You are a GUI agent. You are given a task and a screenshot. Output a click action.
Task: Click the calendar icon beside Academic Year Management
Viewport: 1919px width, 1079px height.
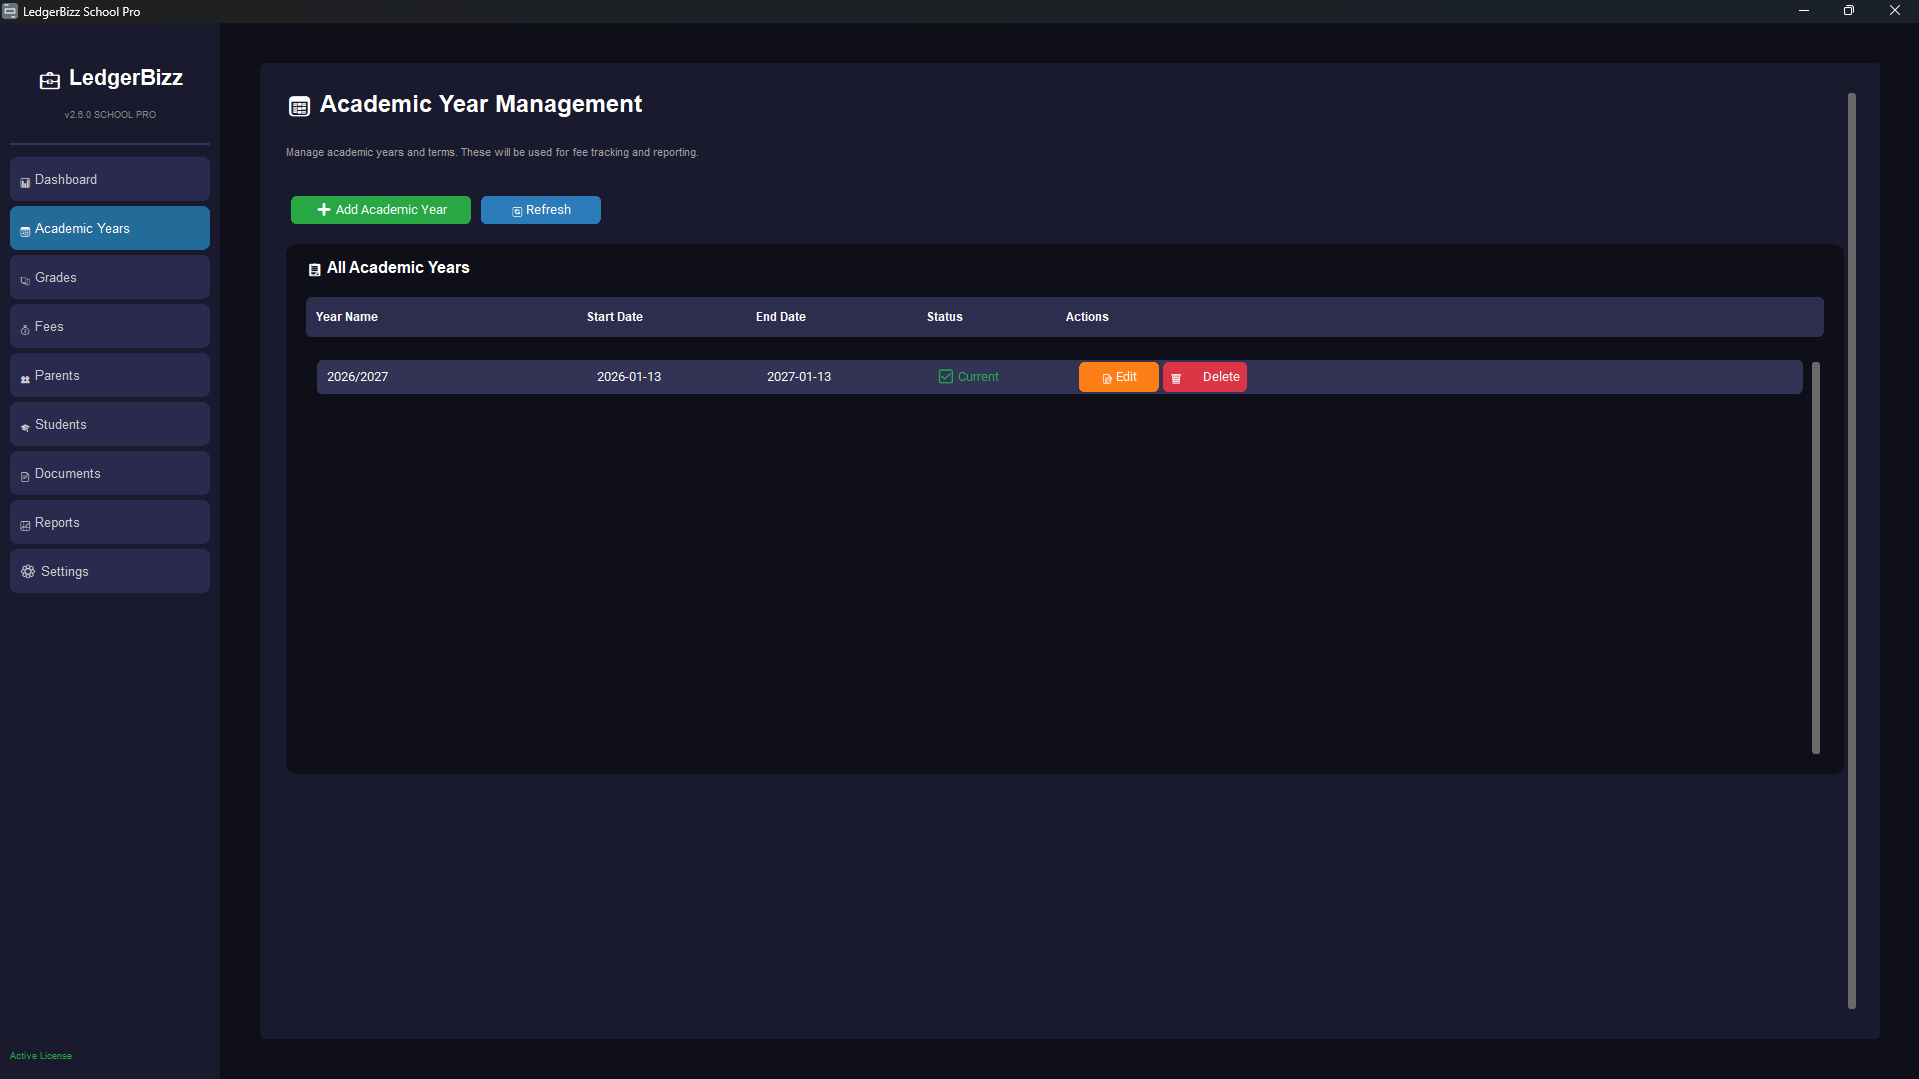(299, 106)
